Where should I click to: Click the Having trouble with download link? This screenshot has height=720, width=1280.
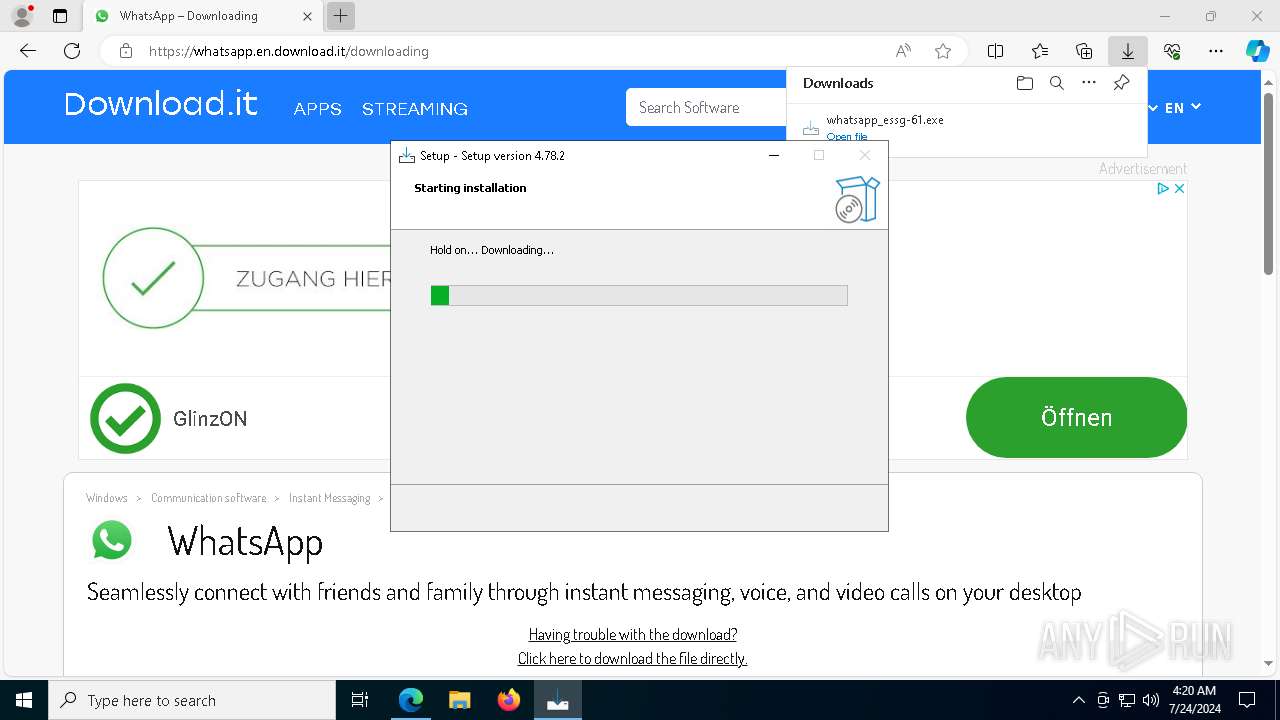click(x=633, y=634)
